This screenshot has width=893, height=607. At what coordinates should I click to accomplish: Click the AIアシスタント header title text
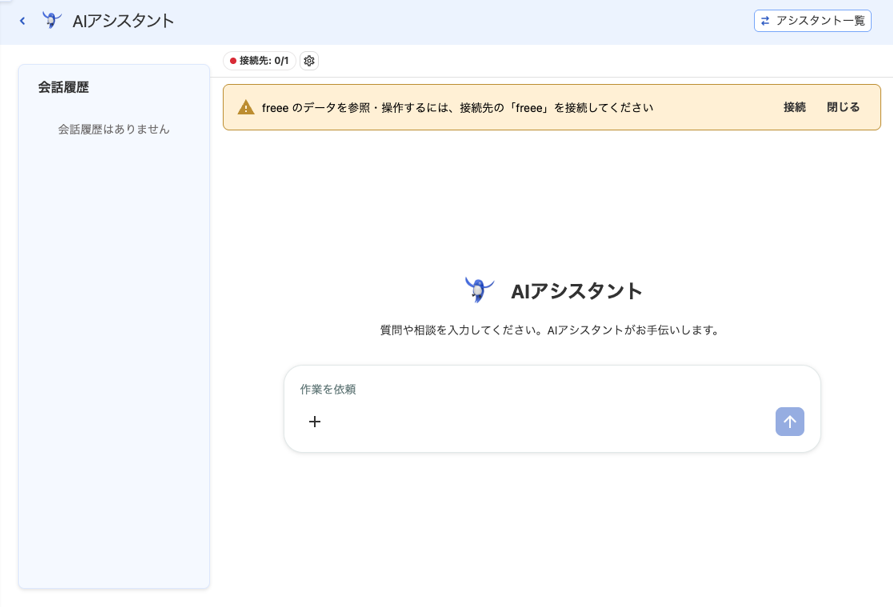click(x=123, y=21)
